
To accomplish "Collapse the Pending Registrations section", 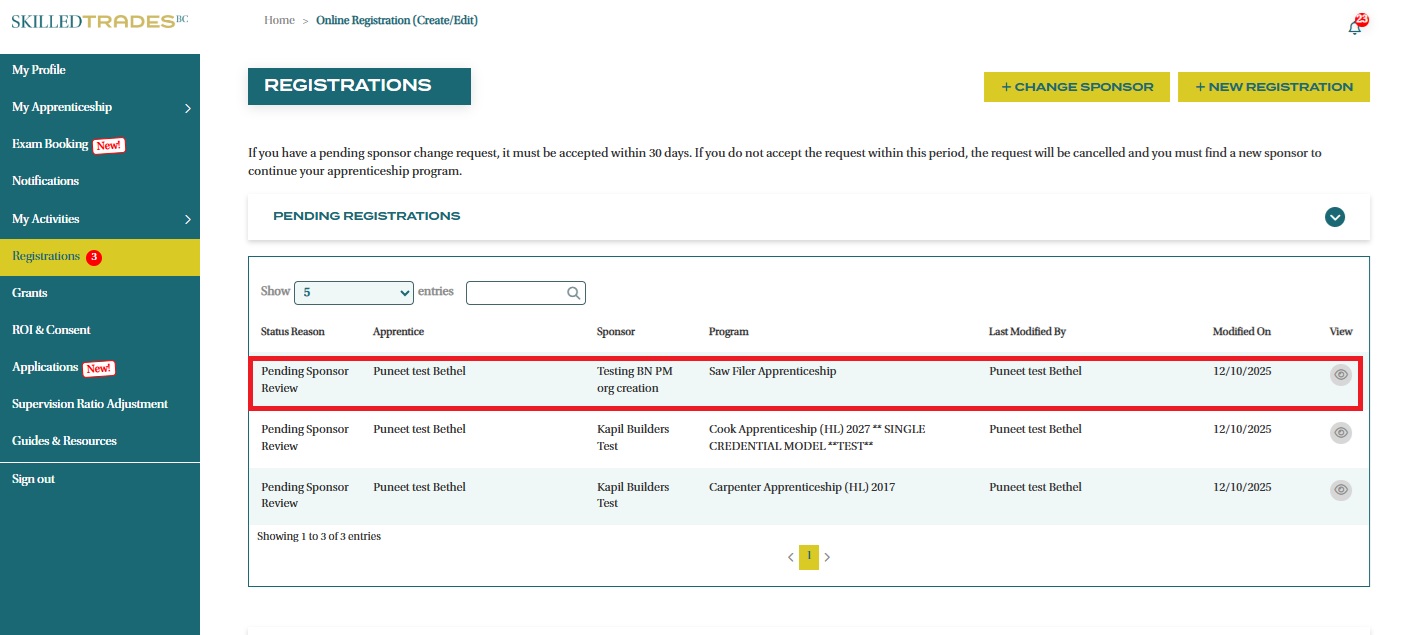I will pos(1334,217).
